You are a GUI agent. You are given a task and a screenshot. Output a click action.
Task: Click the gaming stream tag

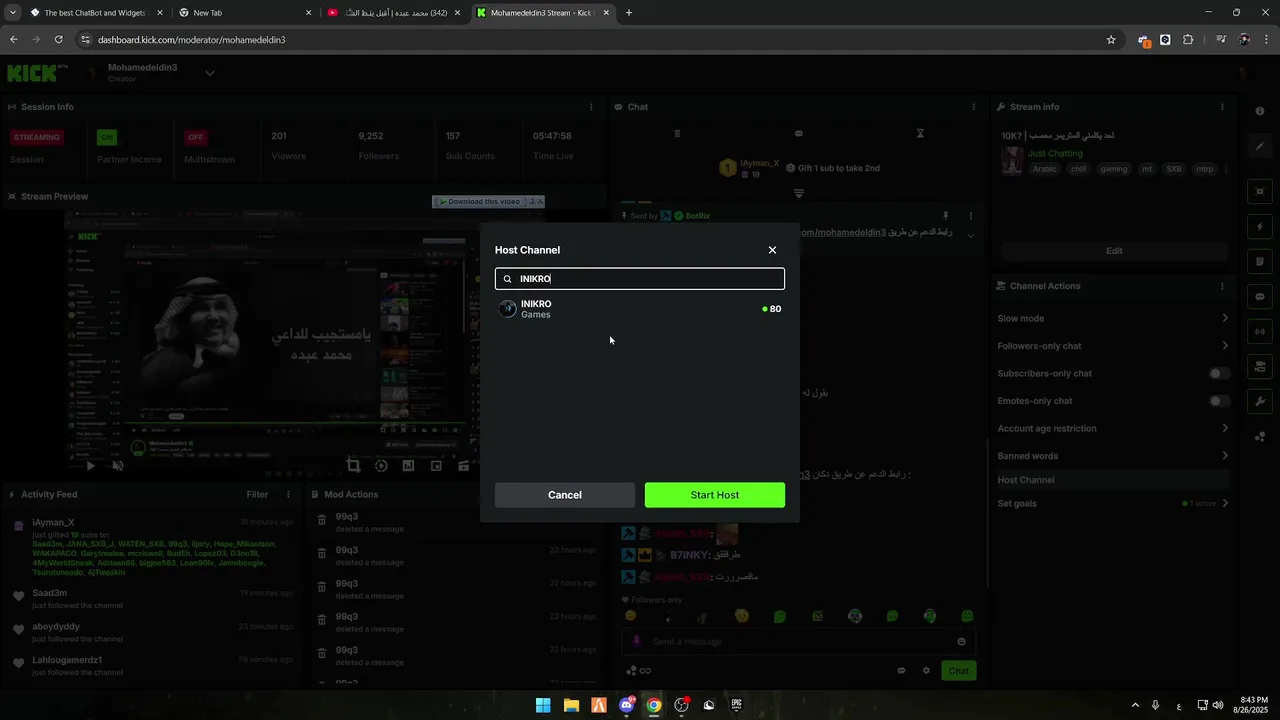(x=1114, y=169)
